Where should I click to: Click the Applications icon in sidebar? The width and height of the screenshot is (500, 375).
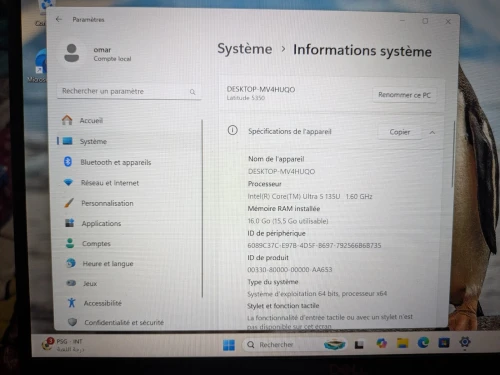click(70, 223)
